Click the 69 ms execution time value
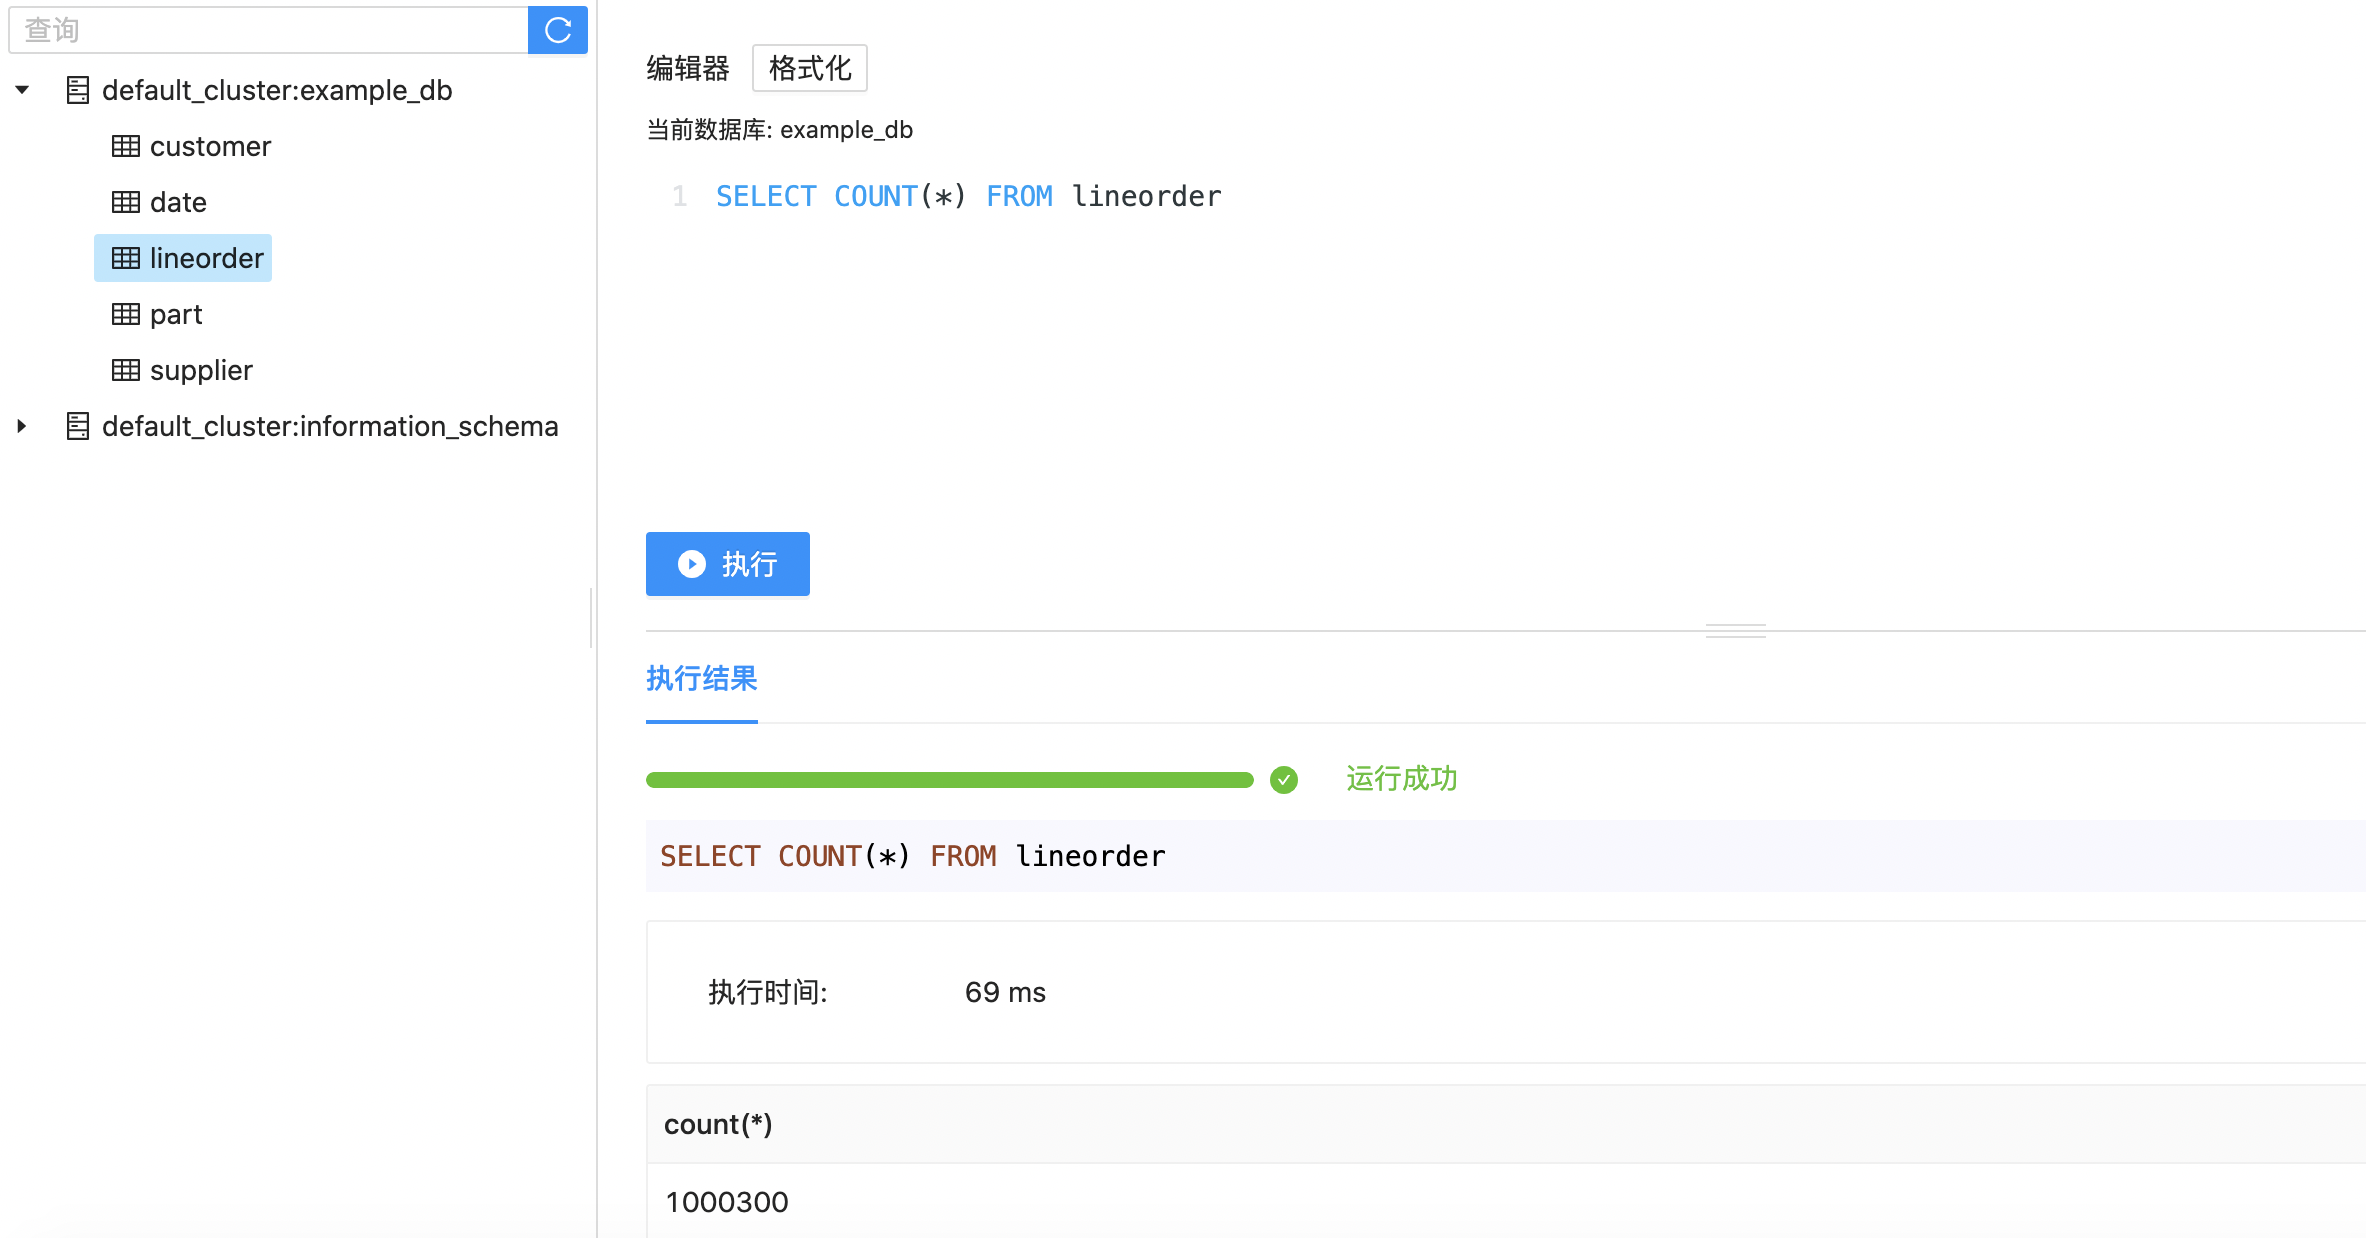The height and width of the screenshot is (1238, 2366). pyautogui.click(x=1005, y=992)
